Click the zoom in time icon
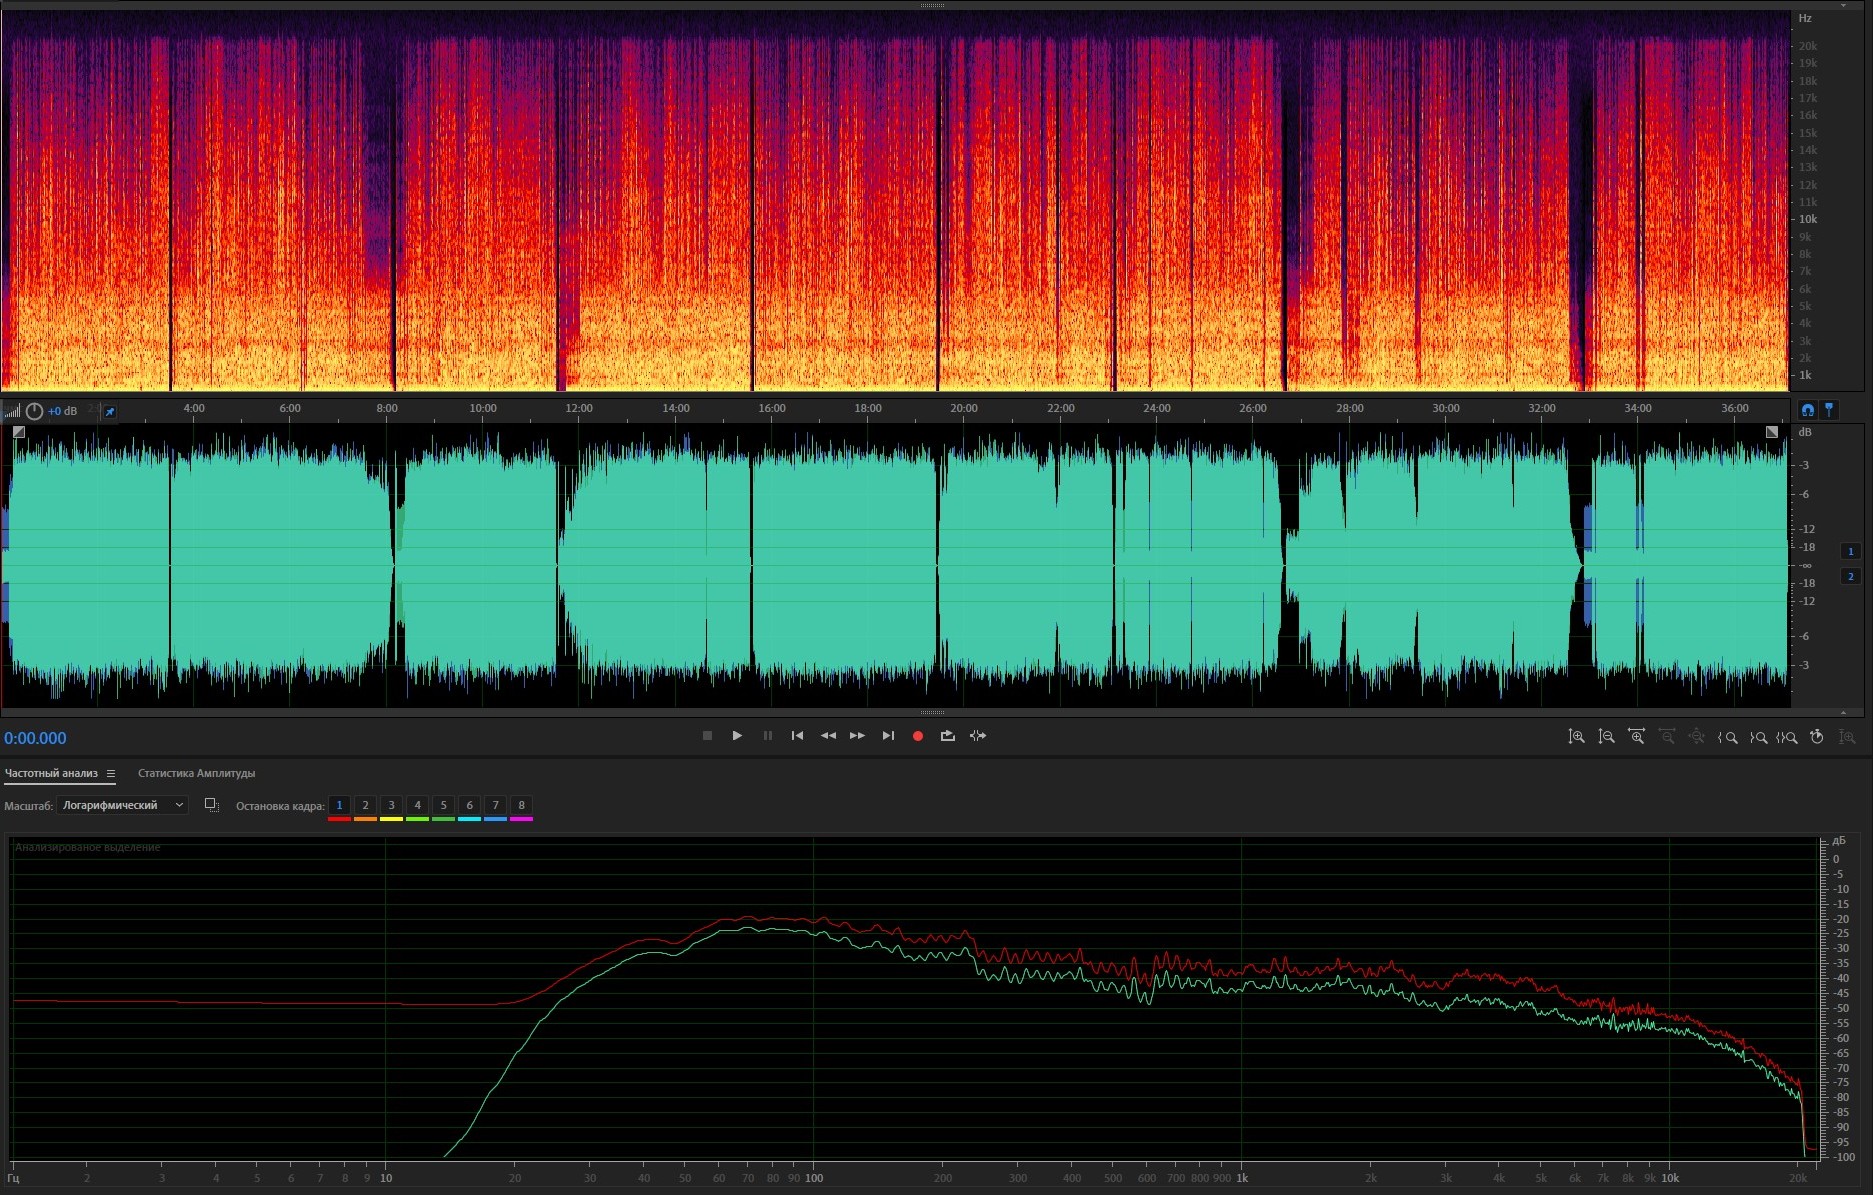 tap(1636, 737)
